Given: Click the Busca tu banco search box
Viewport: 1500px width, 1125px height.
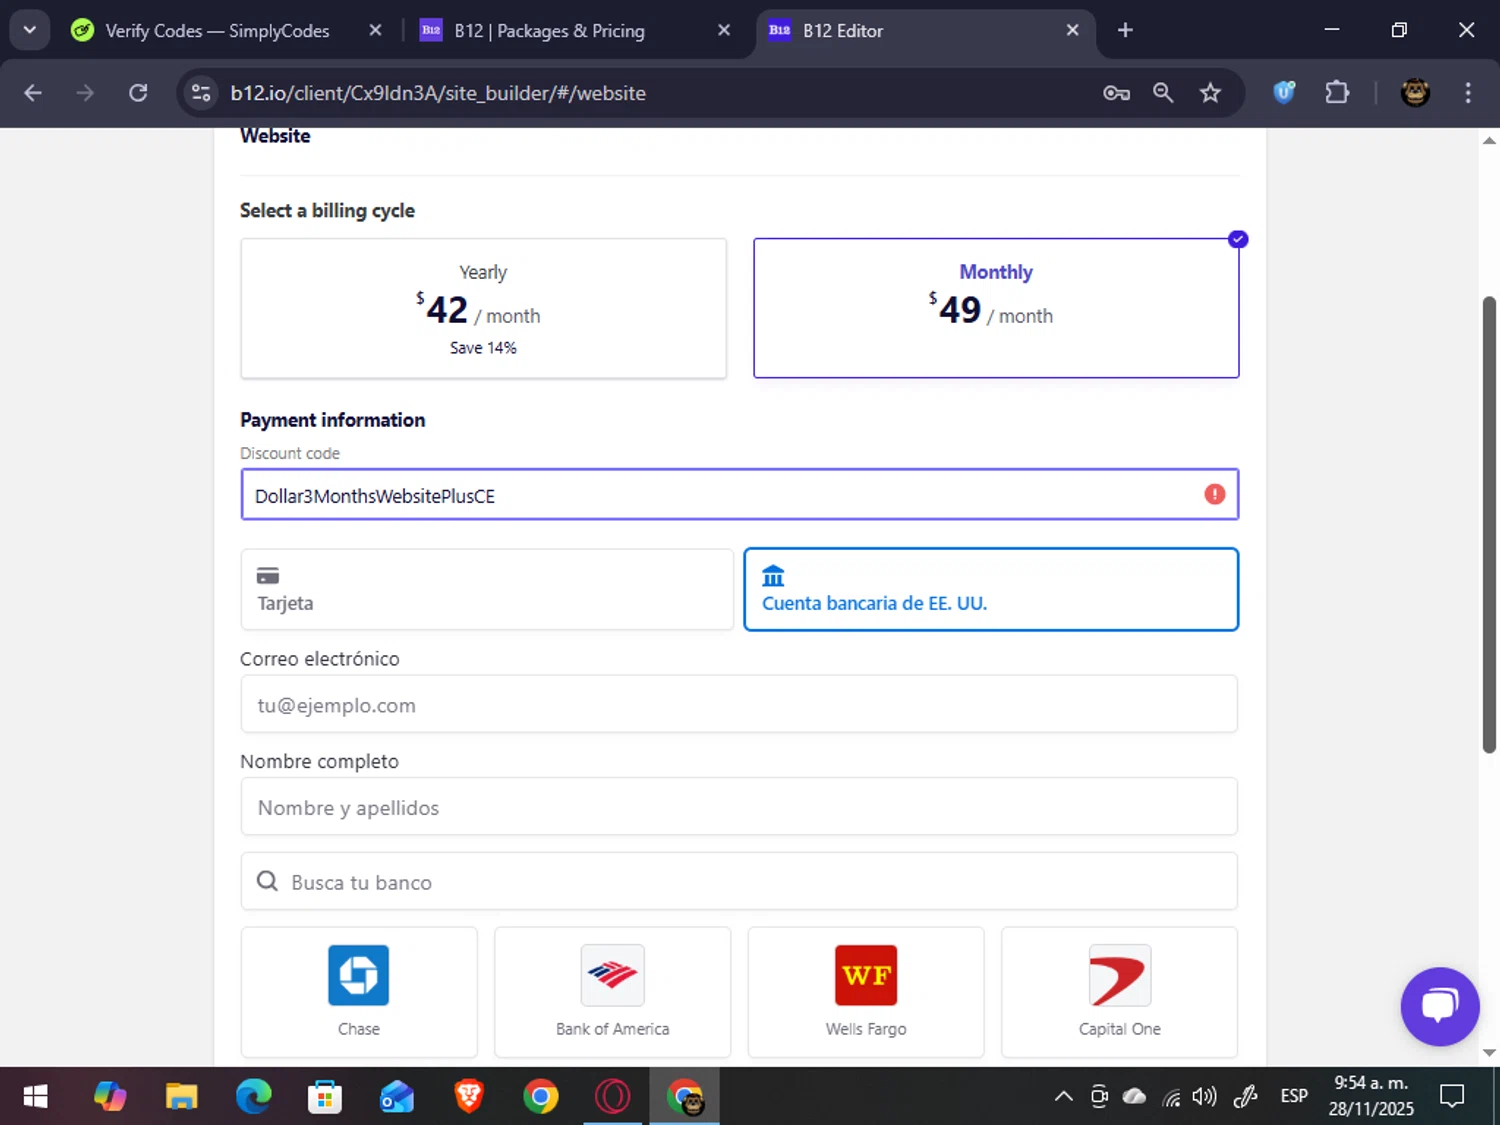Looking at the screenshot, I should [x=739, y=881].
